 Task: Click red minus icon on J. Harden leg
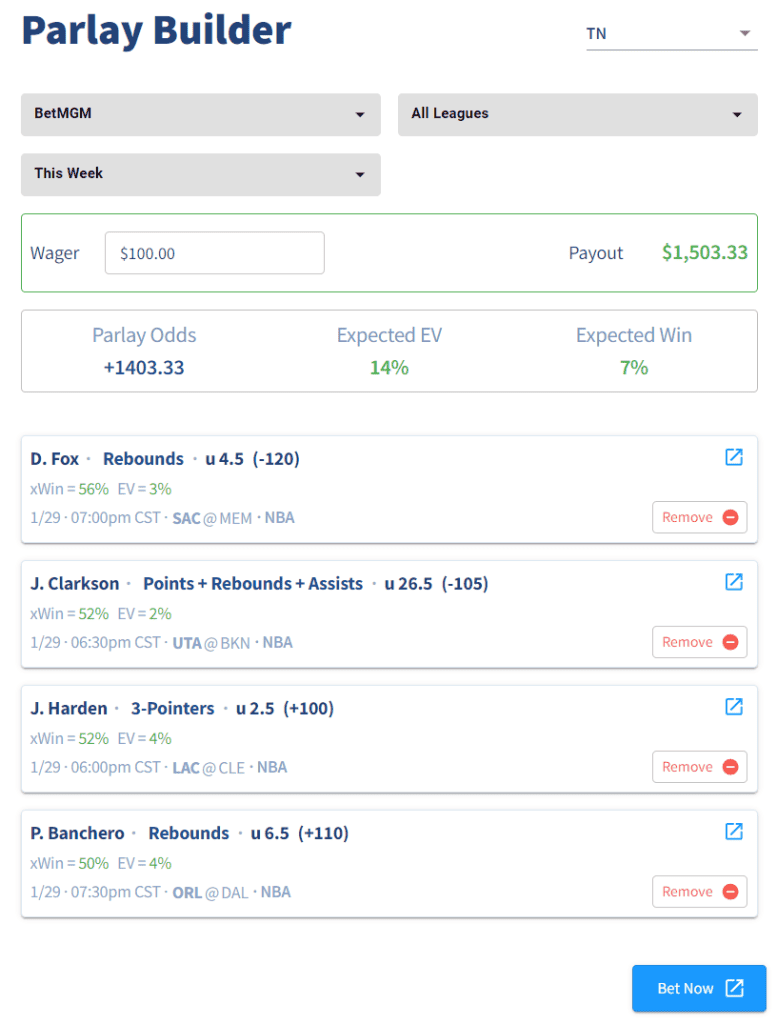(730, 767)
